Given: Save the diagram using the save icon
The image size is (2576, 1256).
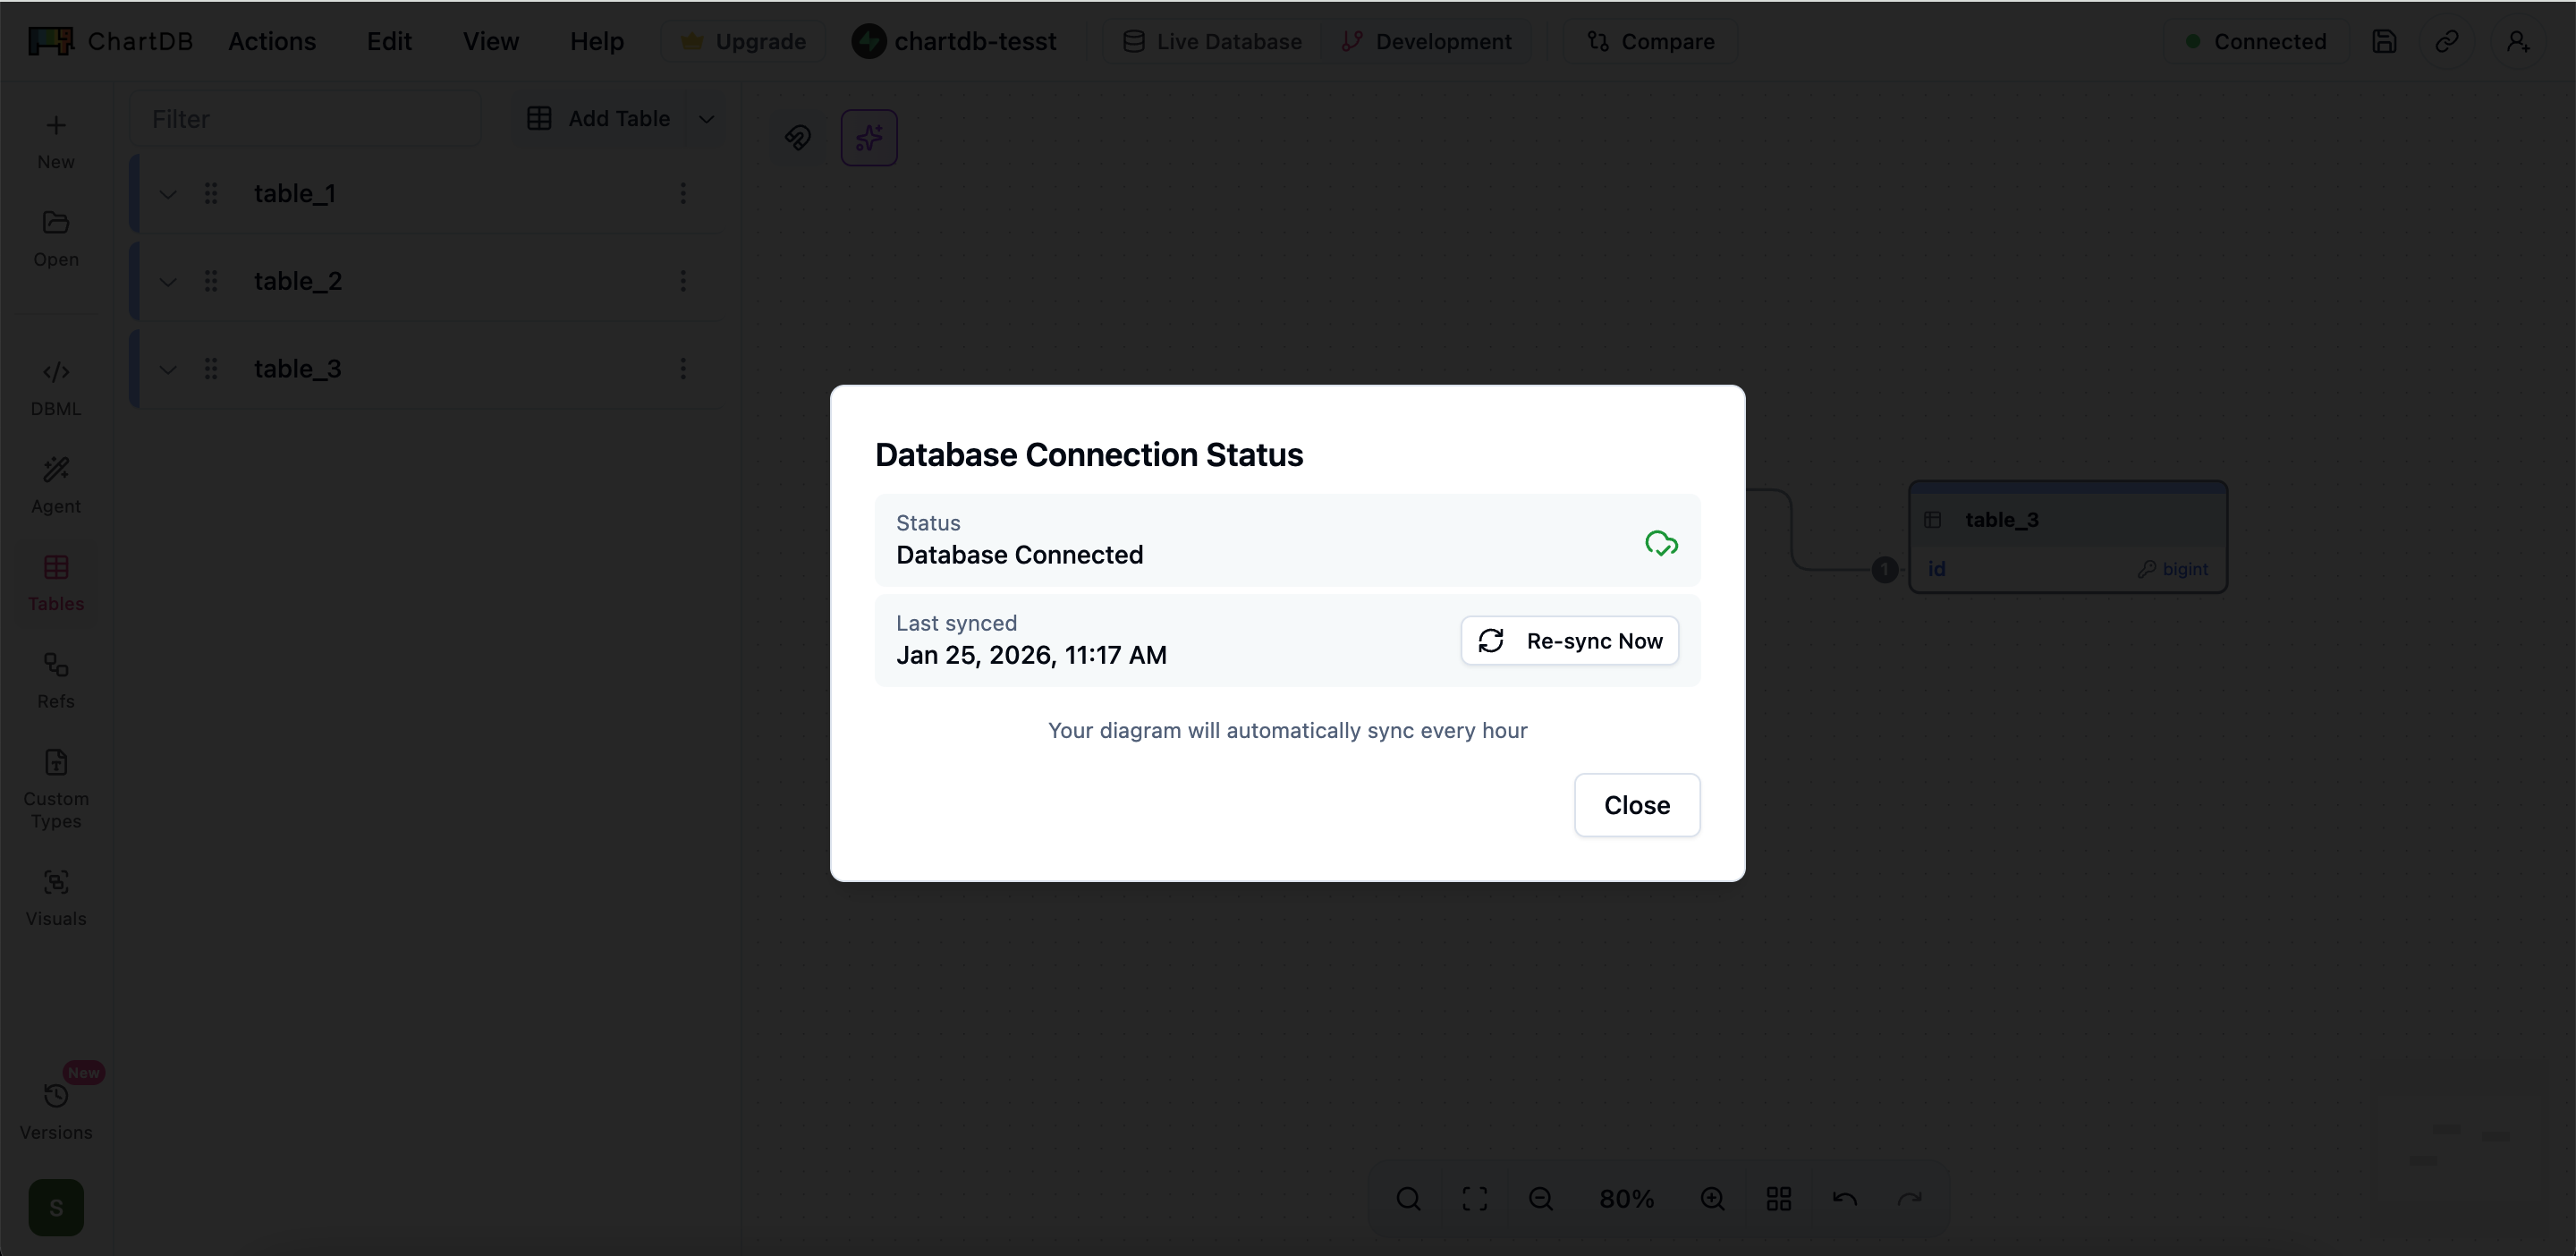Looking at the screenshot, I should point(2385,41).
